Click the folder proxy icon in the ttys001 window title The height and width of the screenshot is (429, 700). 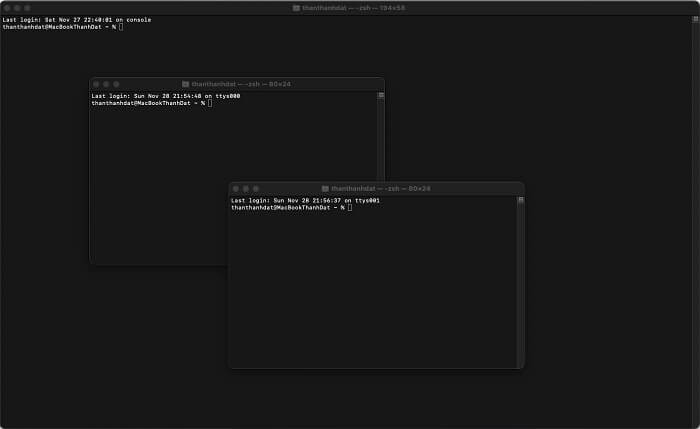click(x=325, y=188)
